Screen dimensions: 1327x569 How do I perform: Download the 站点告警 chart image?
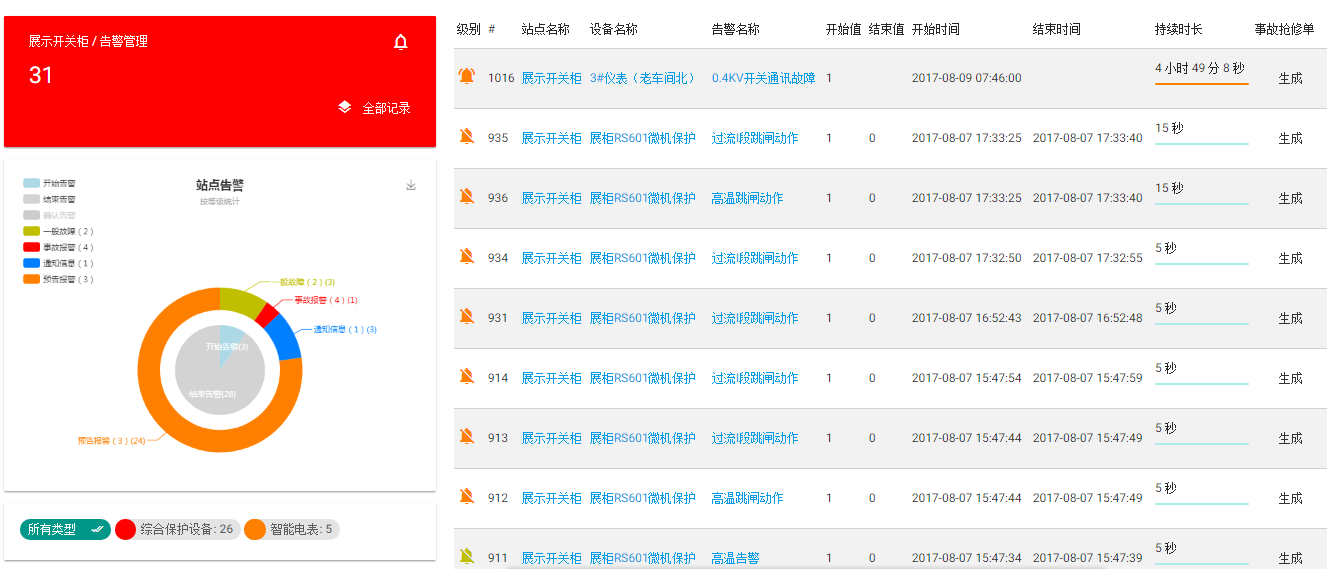point(410,185)
